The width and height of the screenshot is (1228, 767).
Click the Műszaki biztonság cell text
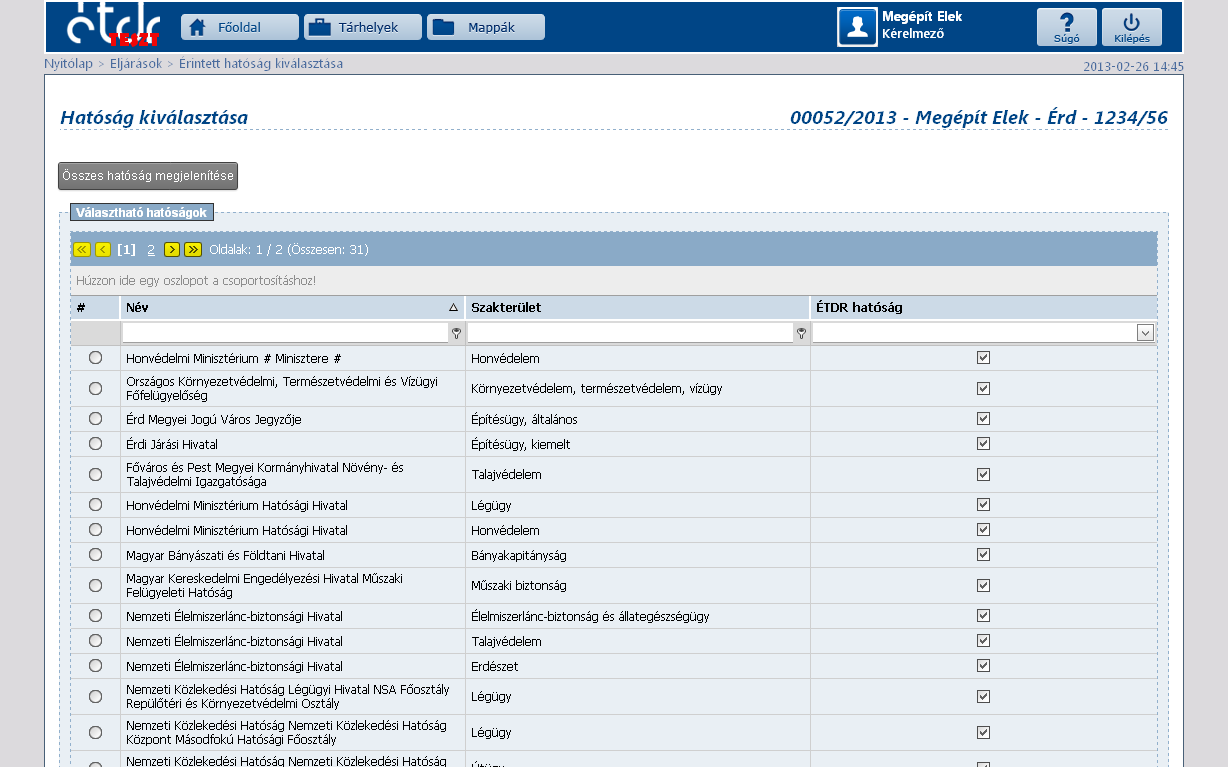(x=519, y=585)
